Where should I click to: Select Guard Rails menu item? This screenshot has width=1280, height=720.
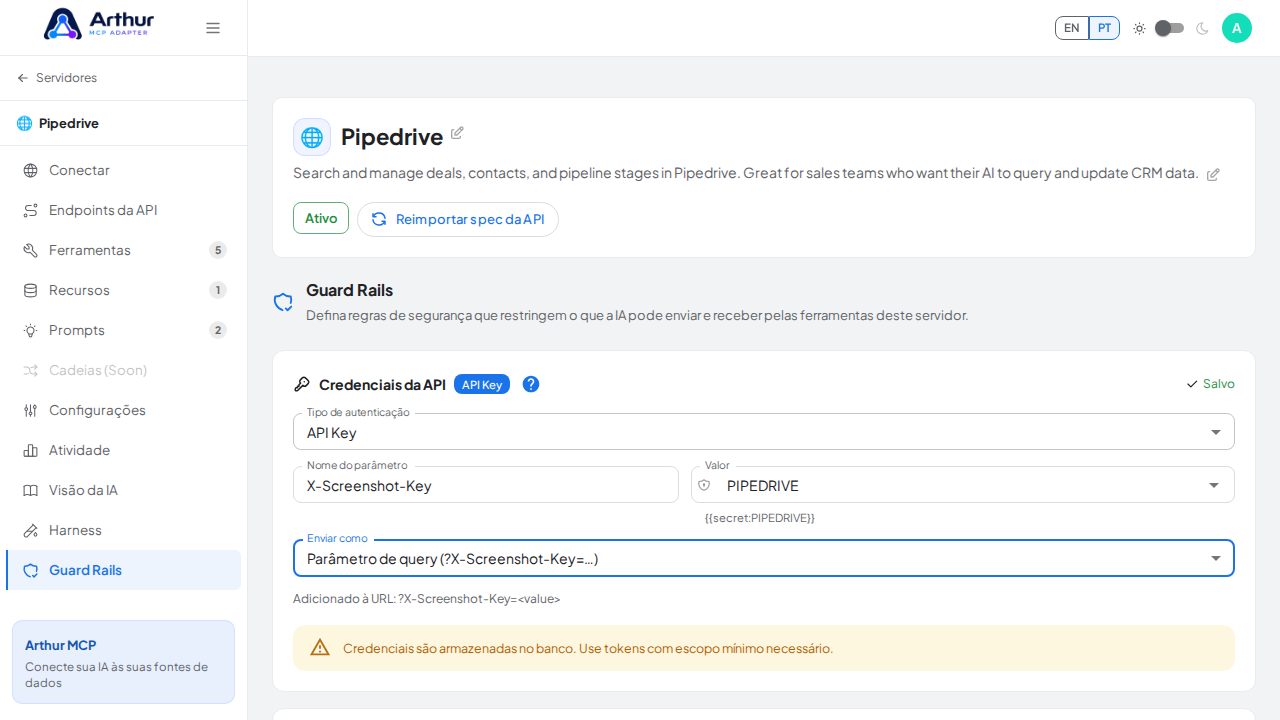click(x=123, y=570)
